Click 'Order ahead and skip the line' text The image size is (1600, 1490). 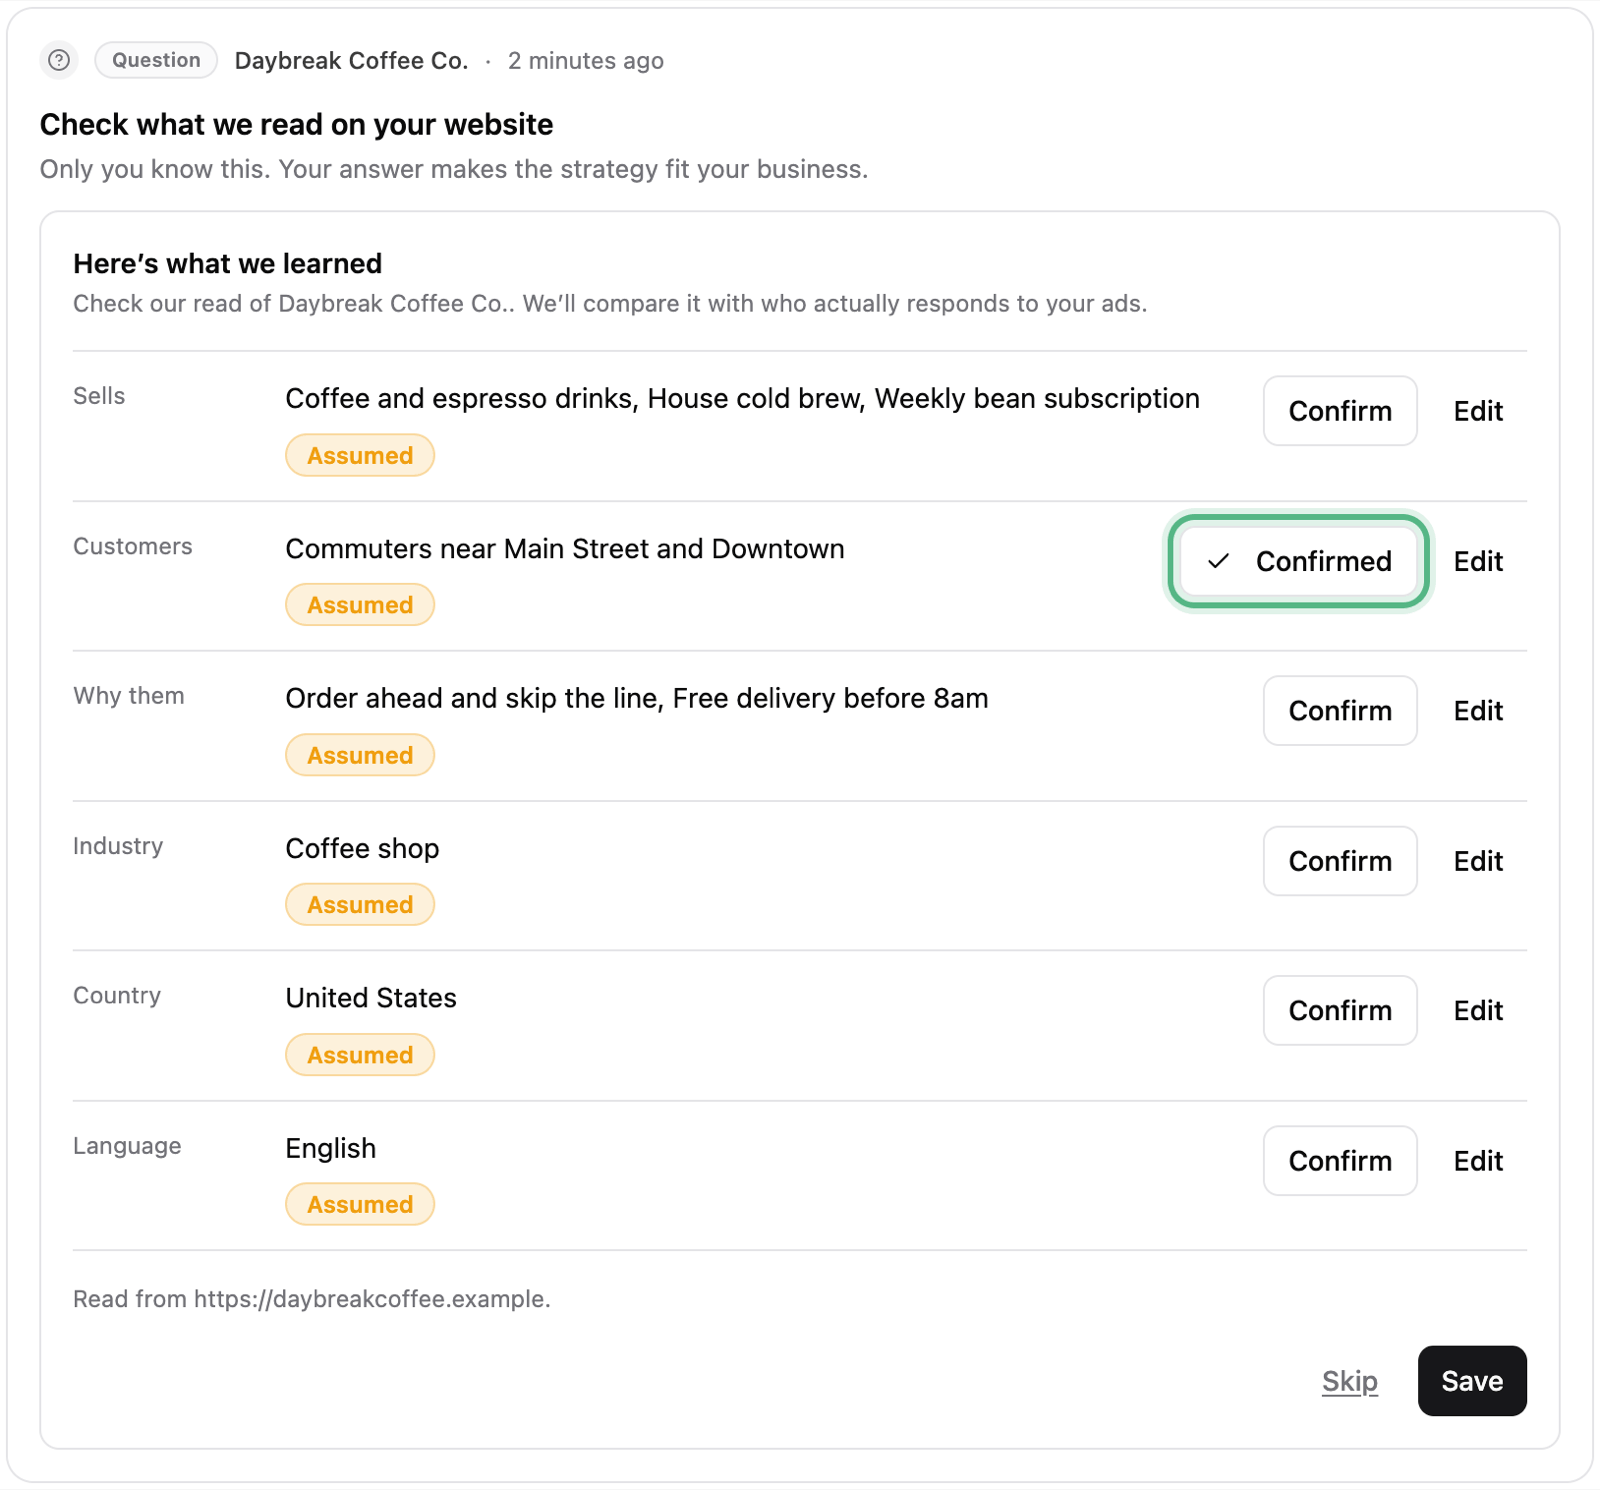tap(475, 699)
